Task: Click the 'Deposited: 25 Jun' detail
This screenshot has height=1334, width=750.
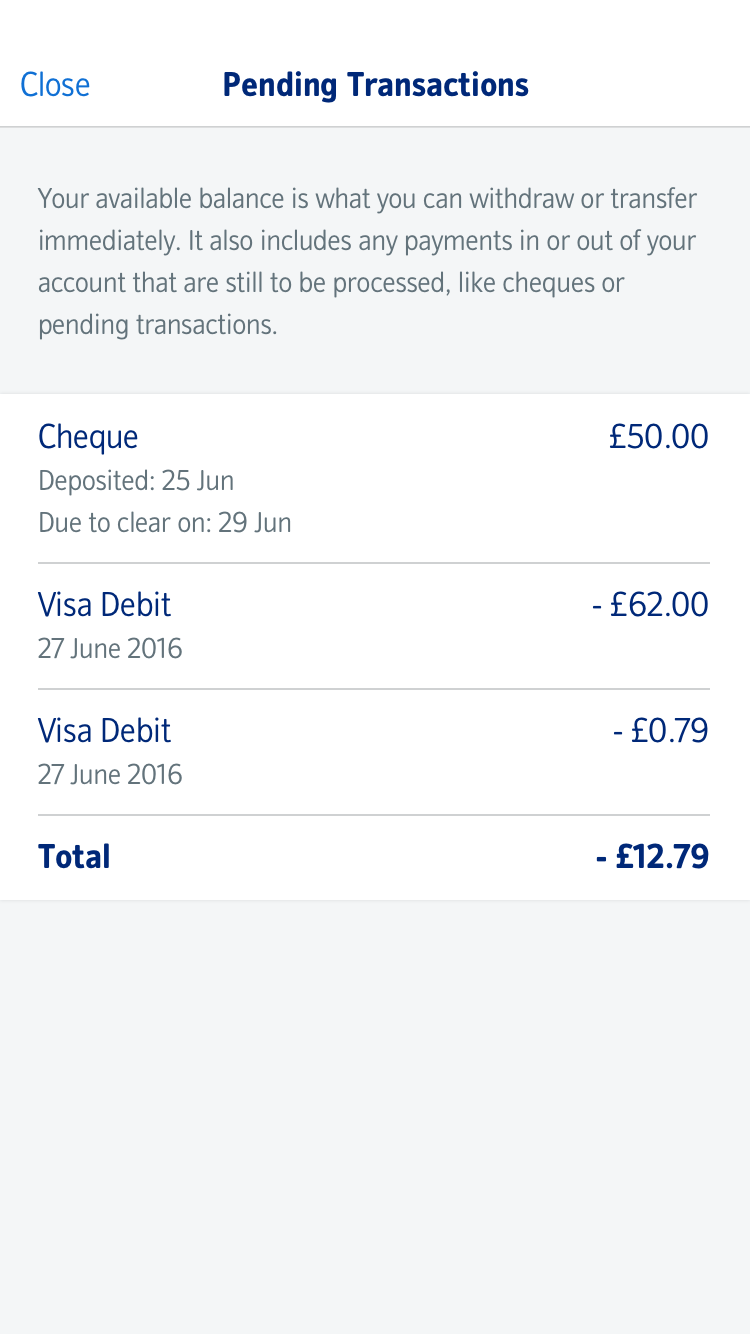Action: [136, 481]
